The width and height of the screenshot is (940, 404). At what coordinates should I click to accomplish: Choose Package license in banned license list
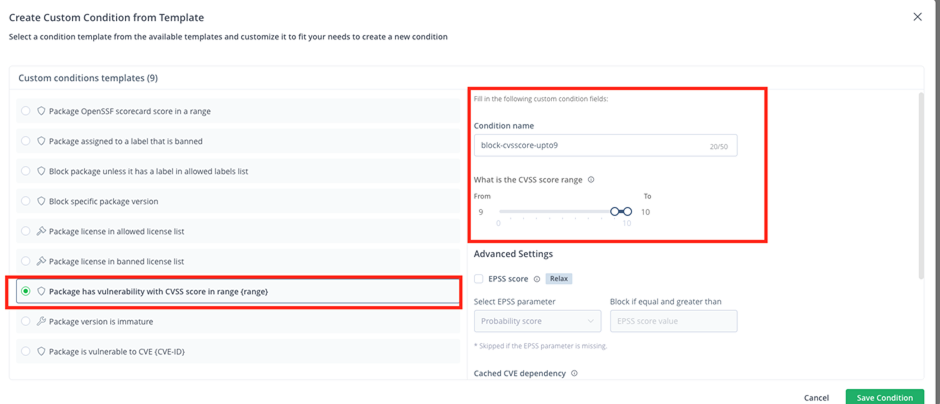(x=26, y=261)
